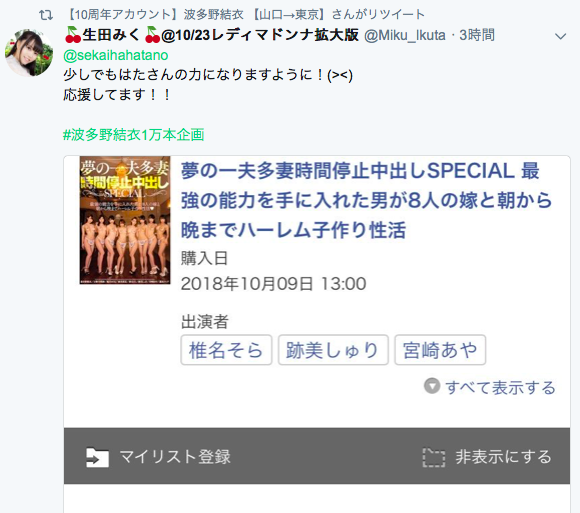Image resolution: width=580 pixels, height=513 pixels.
Task: Select performer tag 椎名そら
Action: (x=226, y=350)
